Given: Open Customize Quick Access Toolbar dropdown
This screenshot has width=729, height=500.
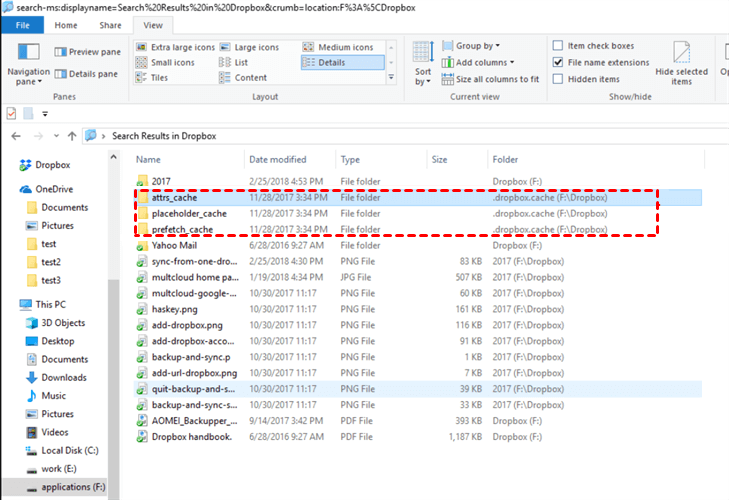Looking at the screenshot, I should coord(45,113).
